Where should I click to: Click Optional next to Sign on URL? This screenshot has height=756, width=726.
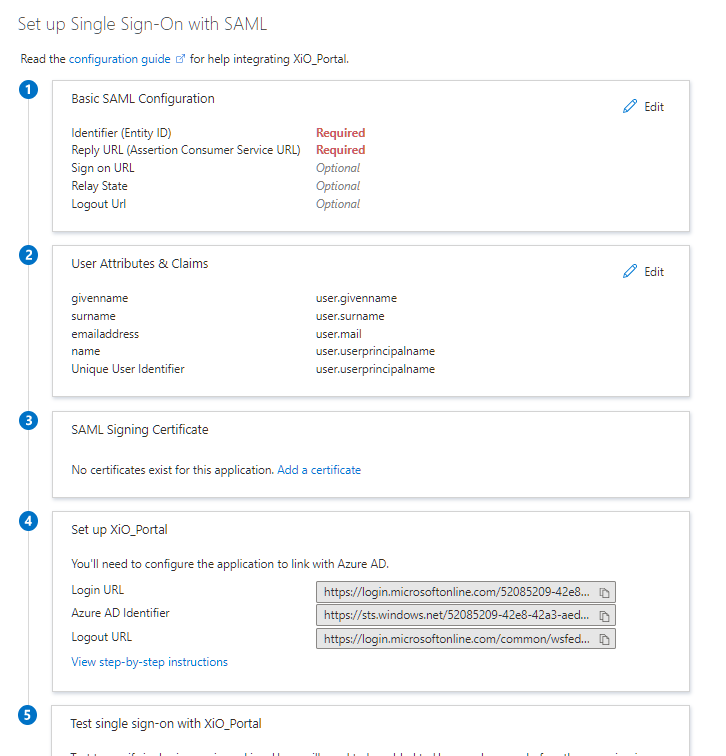coord(338,168)
